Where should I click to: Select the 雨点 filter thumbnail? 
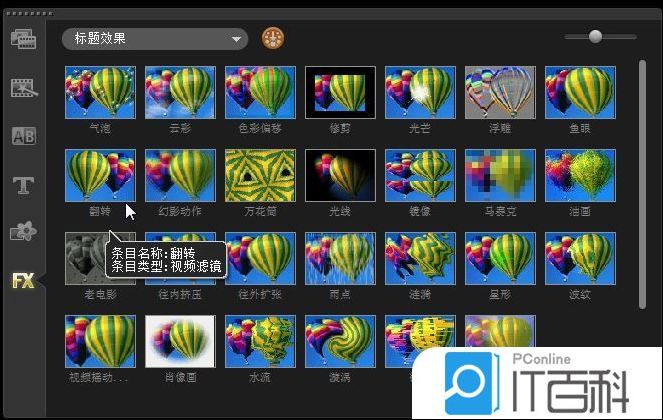pos(340,258)
